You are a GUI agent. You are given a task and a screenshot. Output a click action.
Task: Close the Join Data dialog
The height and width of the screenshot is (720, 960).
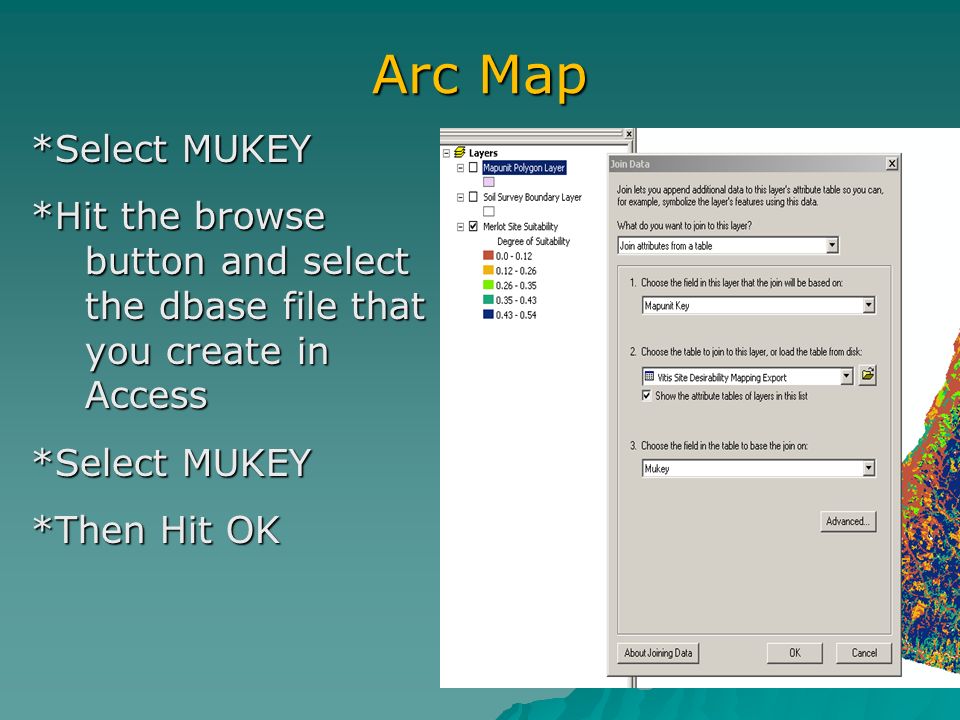click(892, 163)
